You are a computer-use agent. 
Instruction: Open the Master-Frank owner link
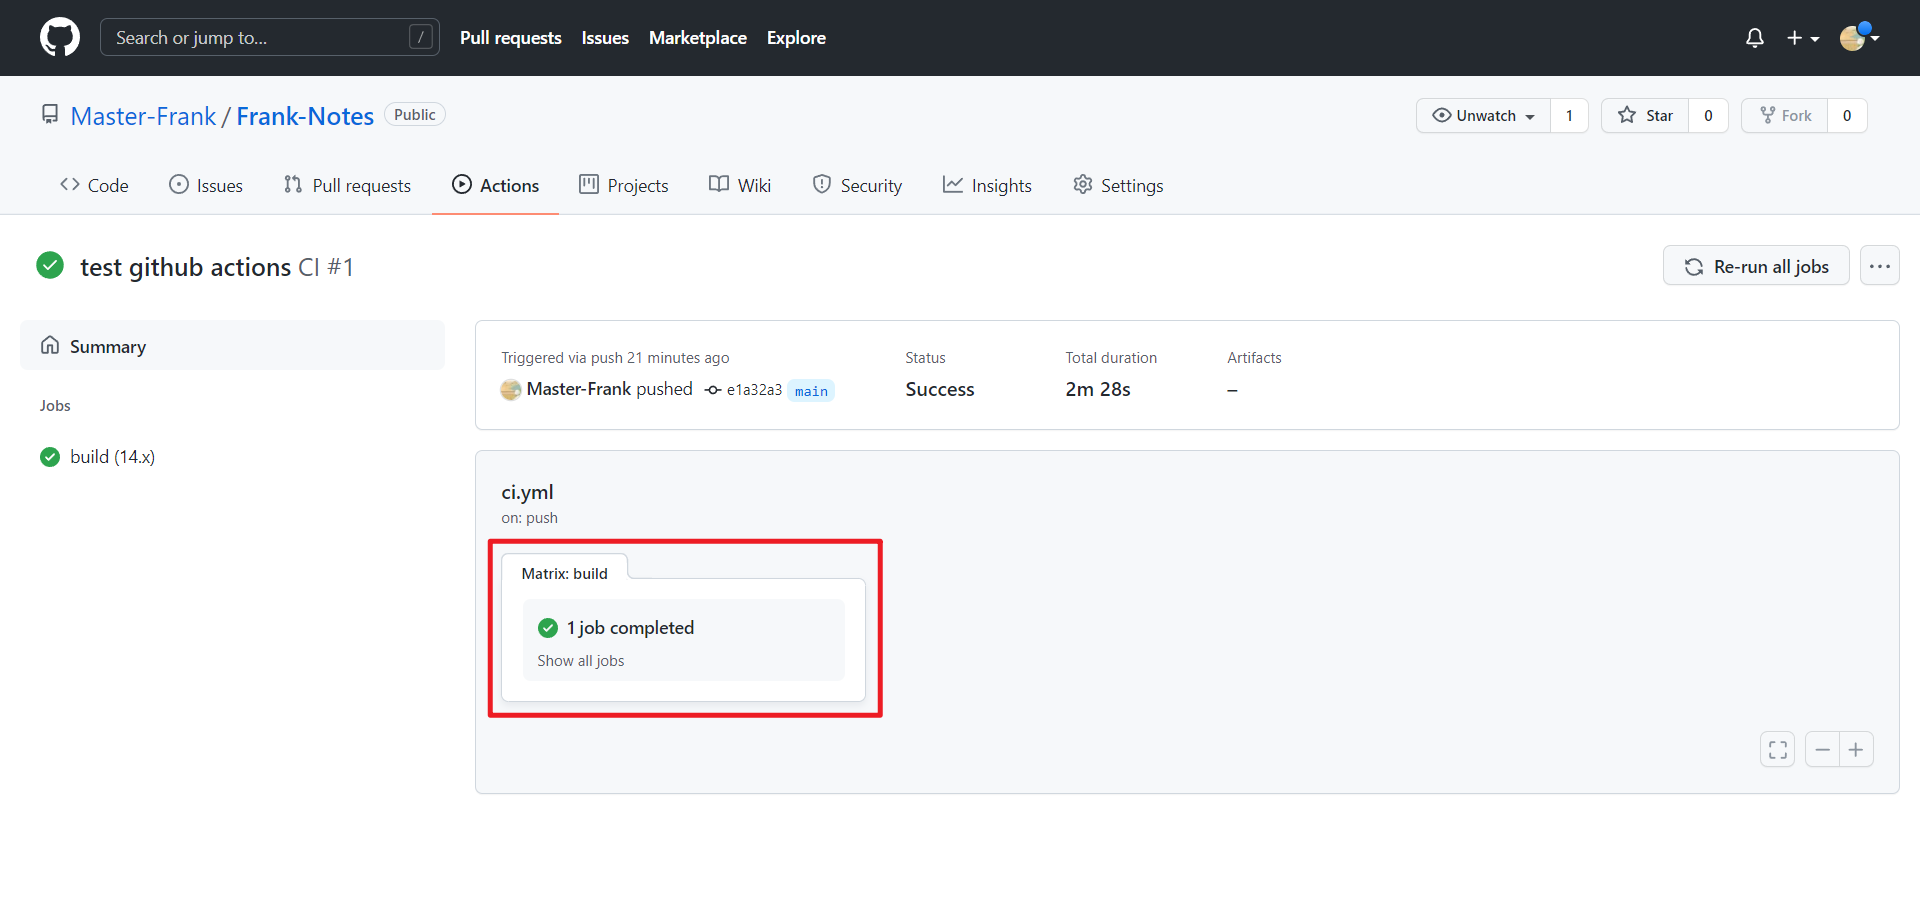[143, 116]
